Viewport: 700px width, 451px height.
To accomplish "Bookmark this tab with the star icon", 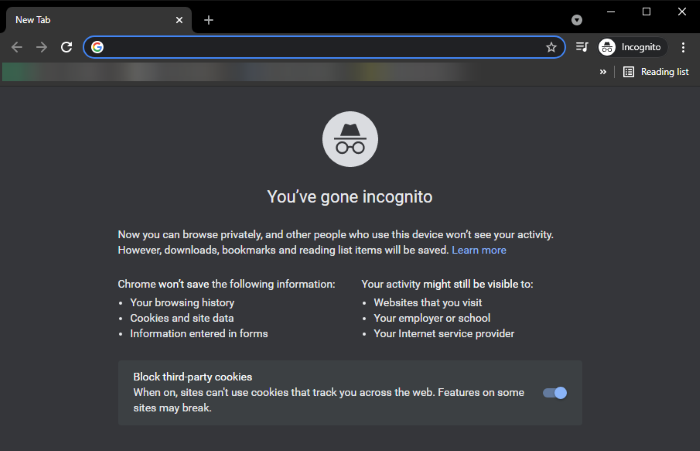I will 551,47.
